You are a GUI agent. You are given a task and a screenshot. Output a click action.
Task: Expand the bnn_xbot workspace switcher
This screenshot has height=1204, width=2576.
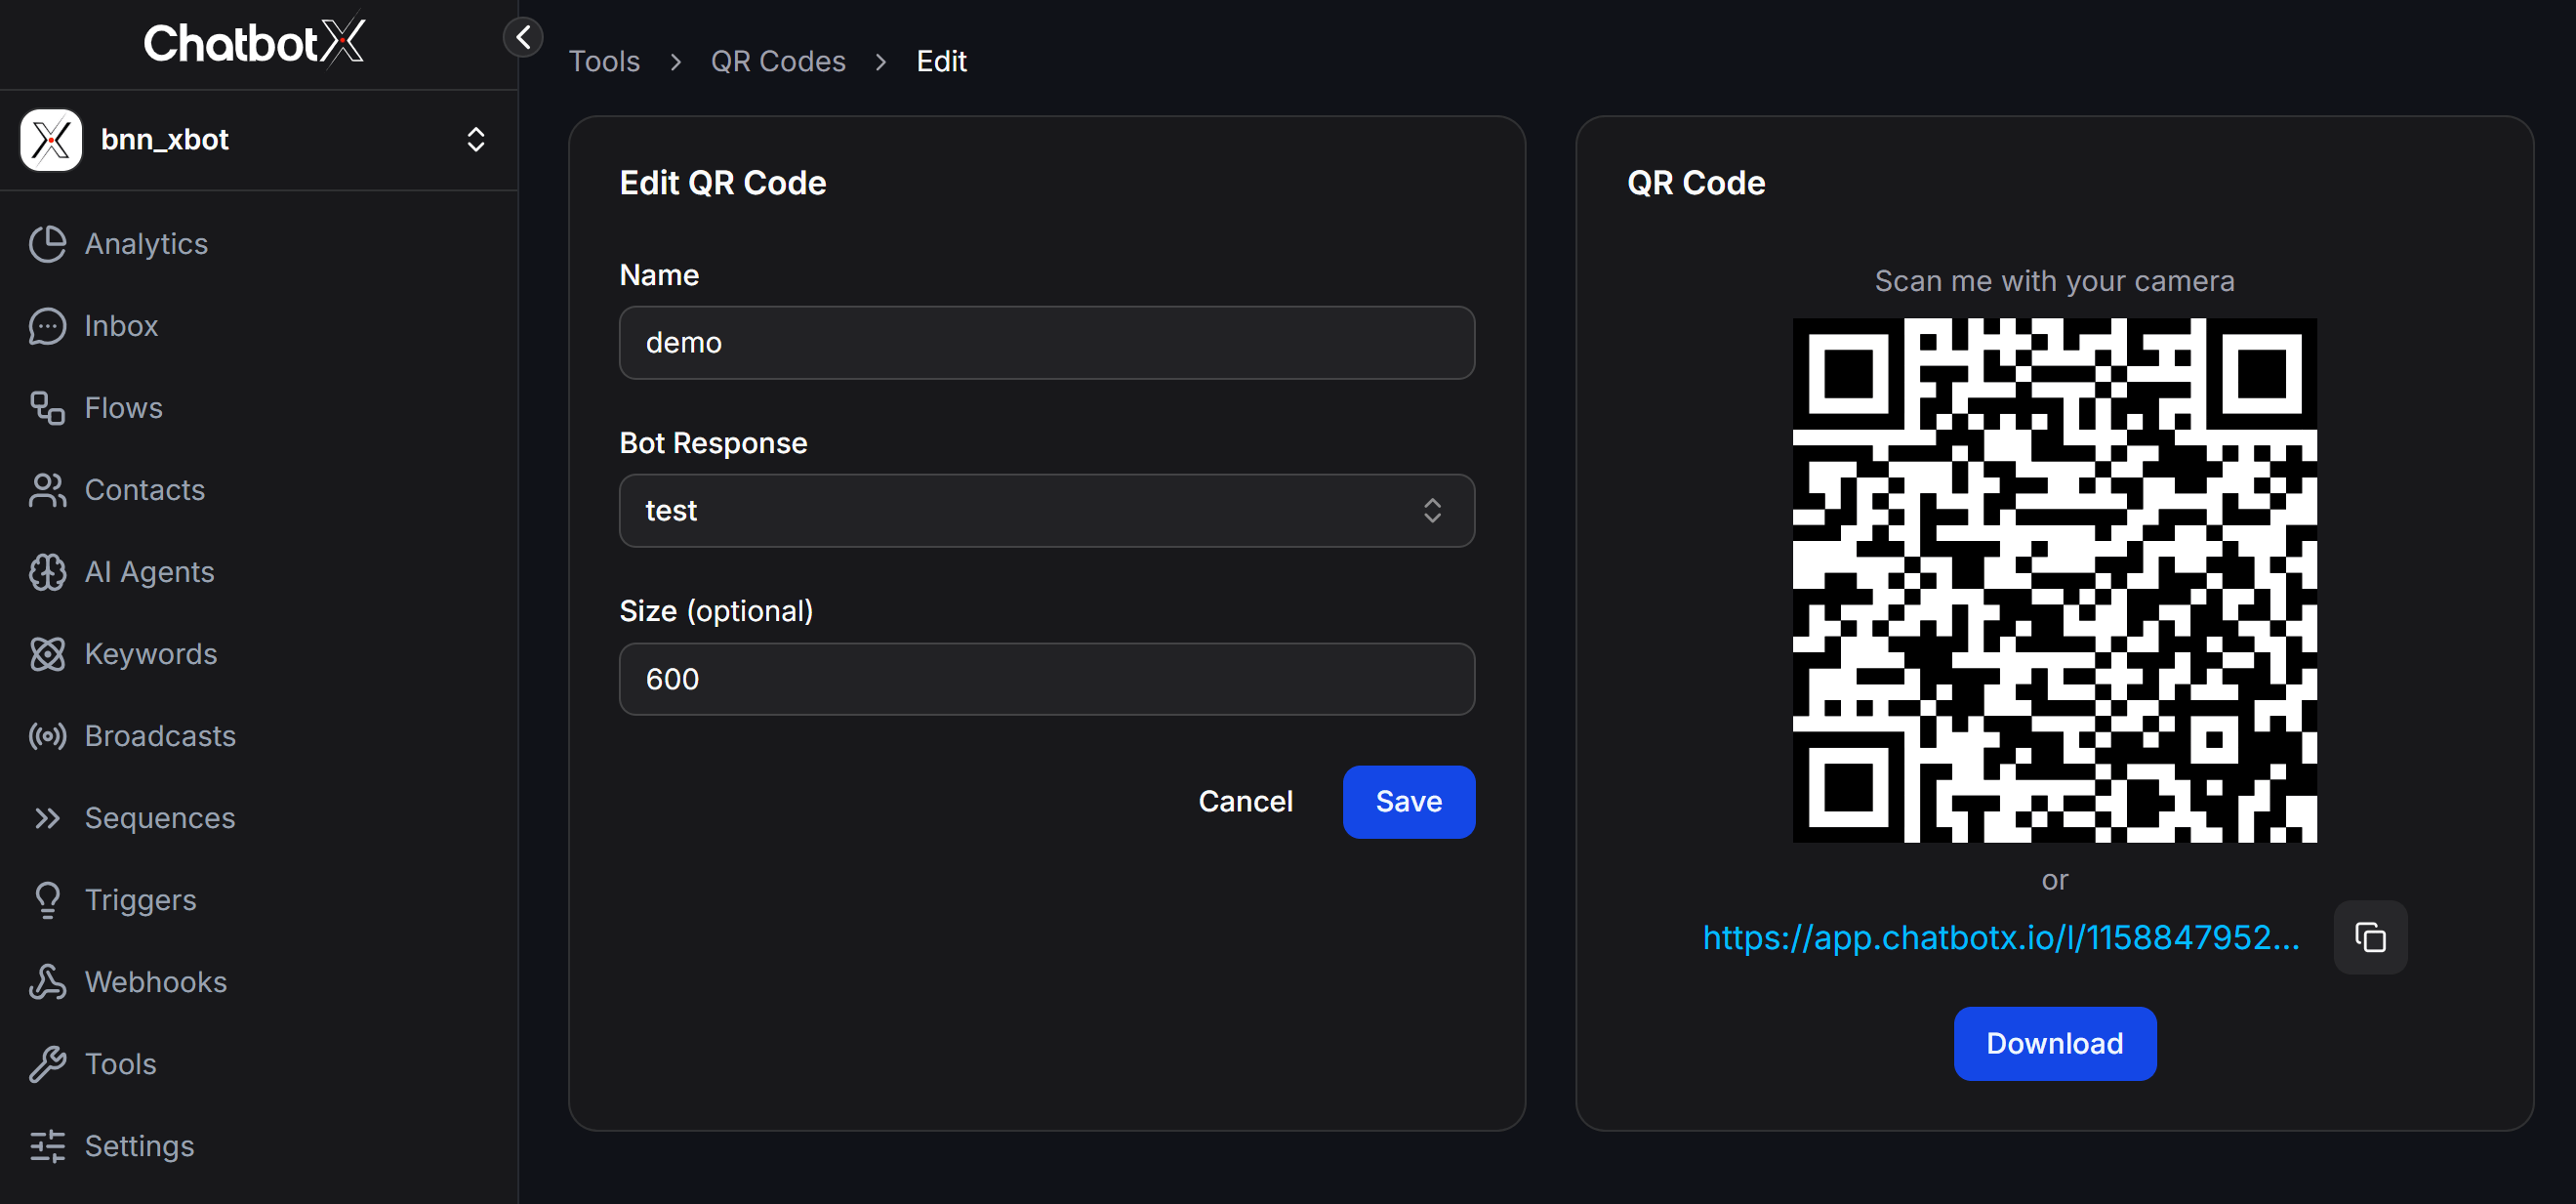(258, 140)
